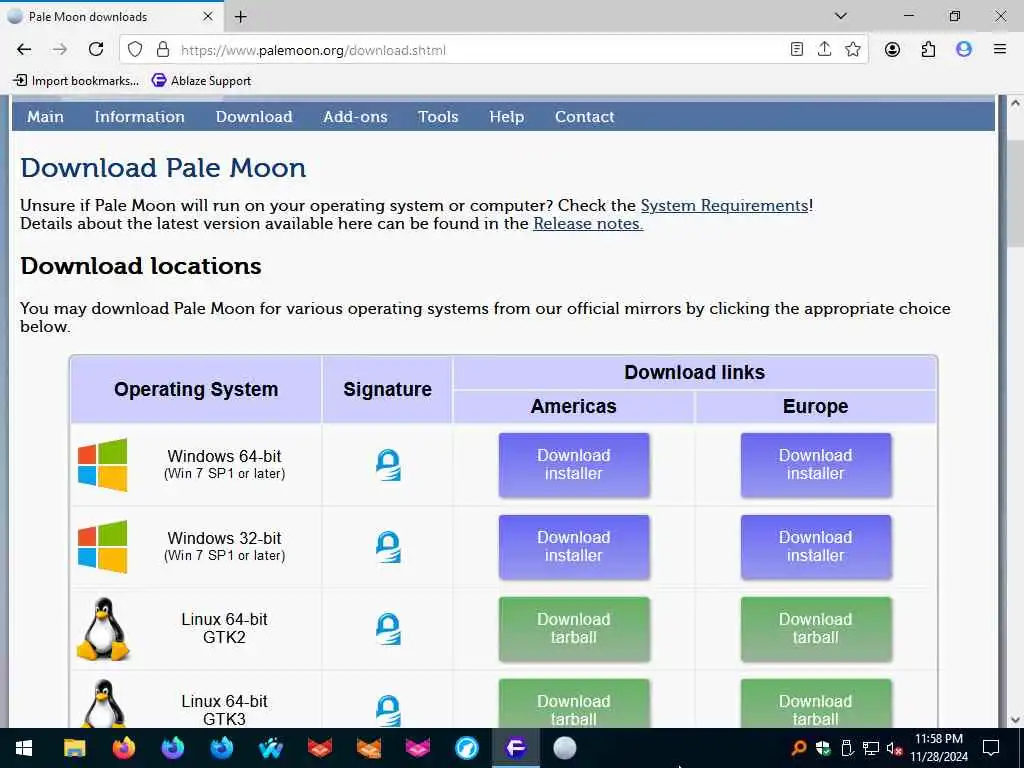Image resolution: width=1024 pixels, height=768 pixels.
Task: Click the Windows logo in 64-bit row
Action: point(103,465)
